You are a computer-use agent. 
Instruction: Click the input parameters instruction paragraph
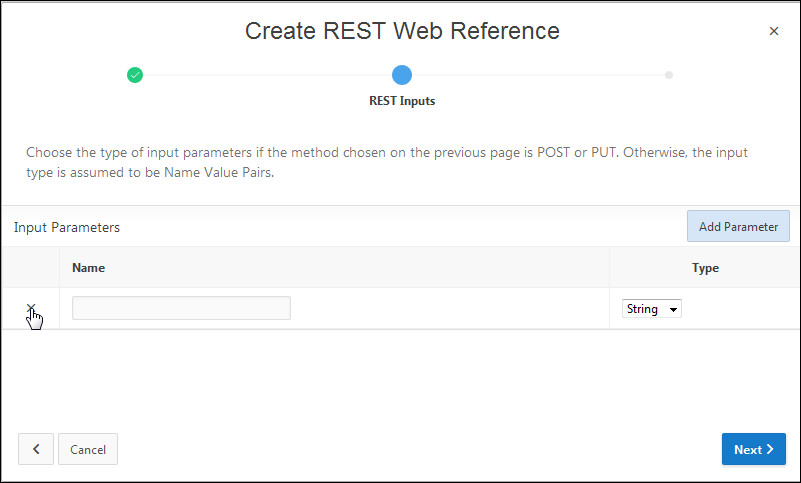click(387, 162)
